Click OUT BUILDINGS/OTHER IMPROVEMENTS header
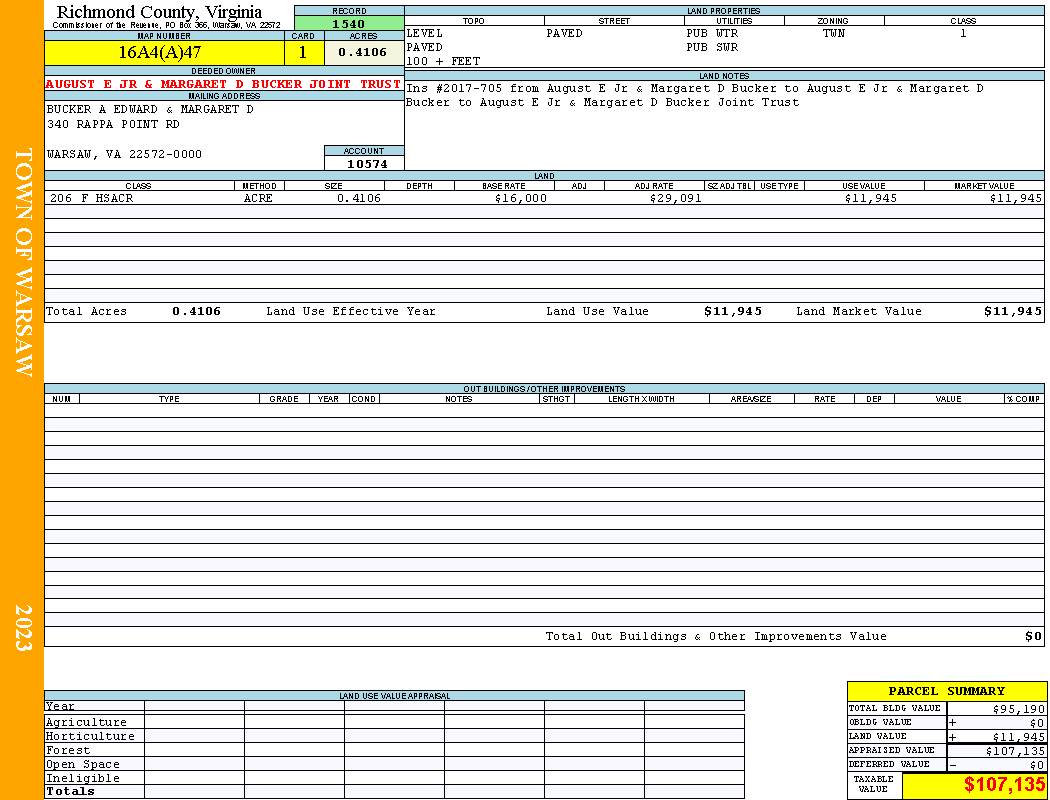The width and height of the screenshot is (1050, 800). click(544, 389)
